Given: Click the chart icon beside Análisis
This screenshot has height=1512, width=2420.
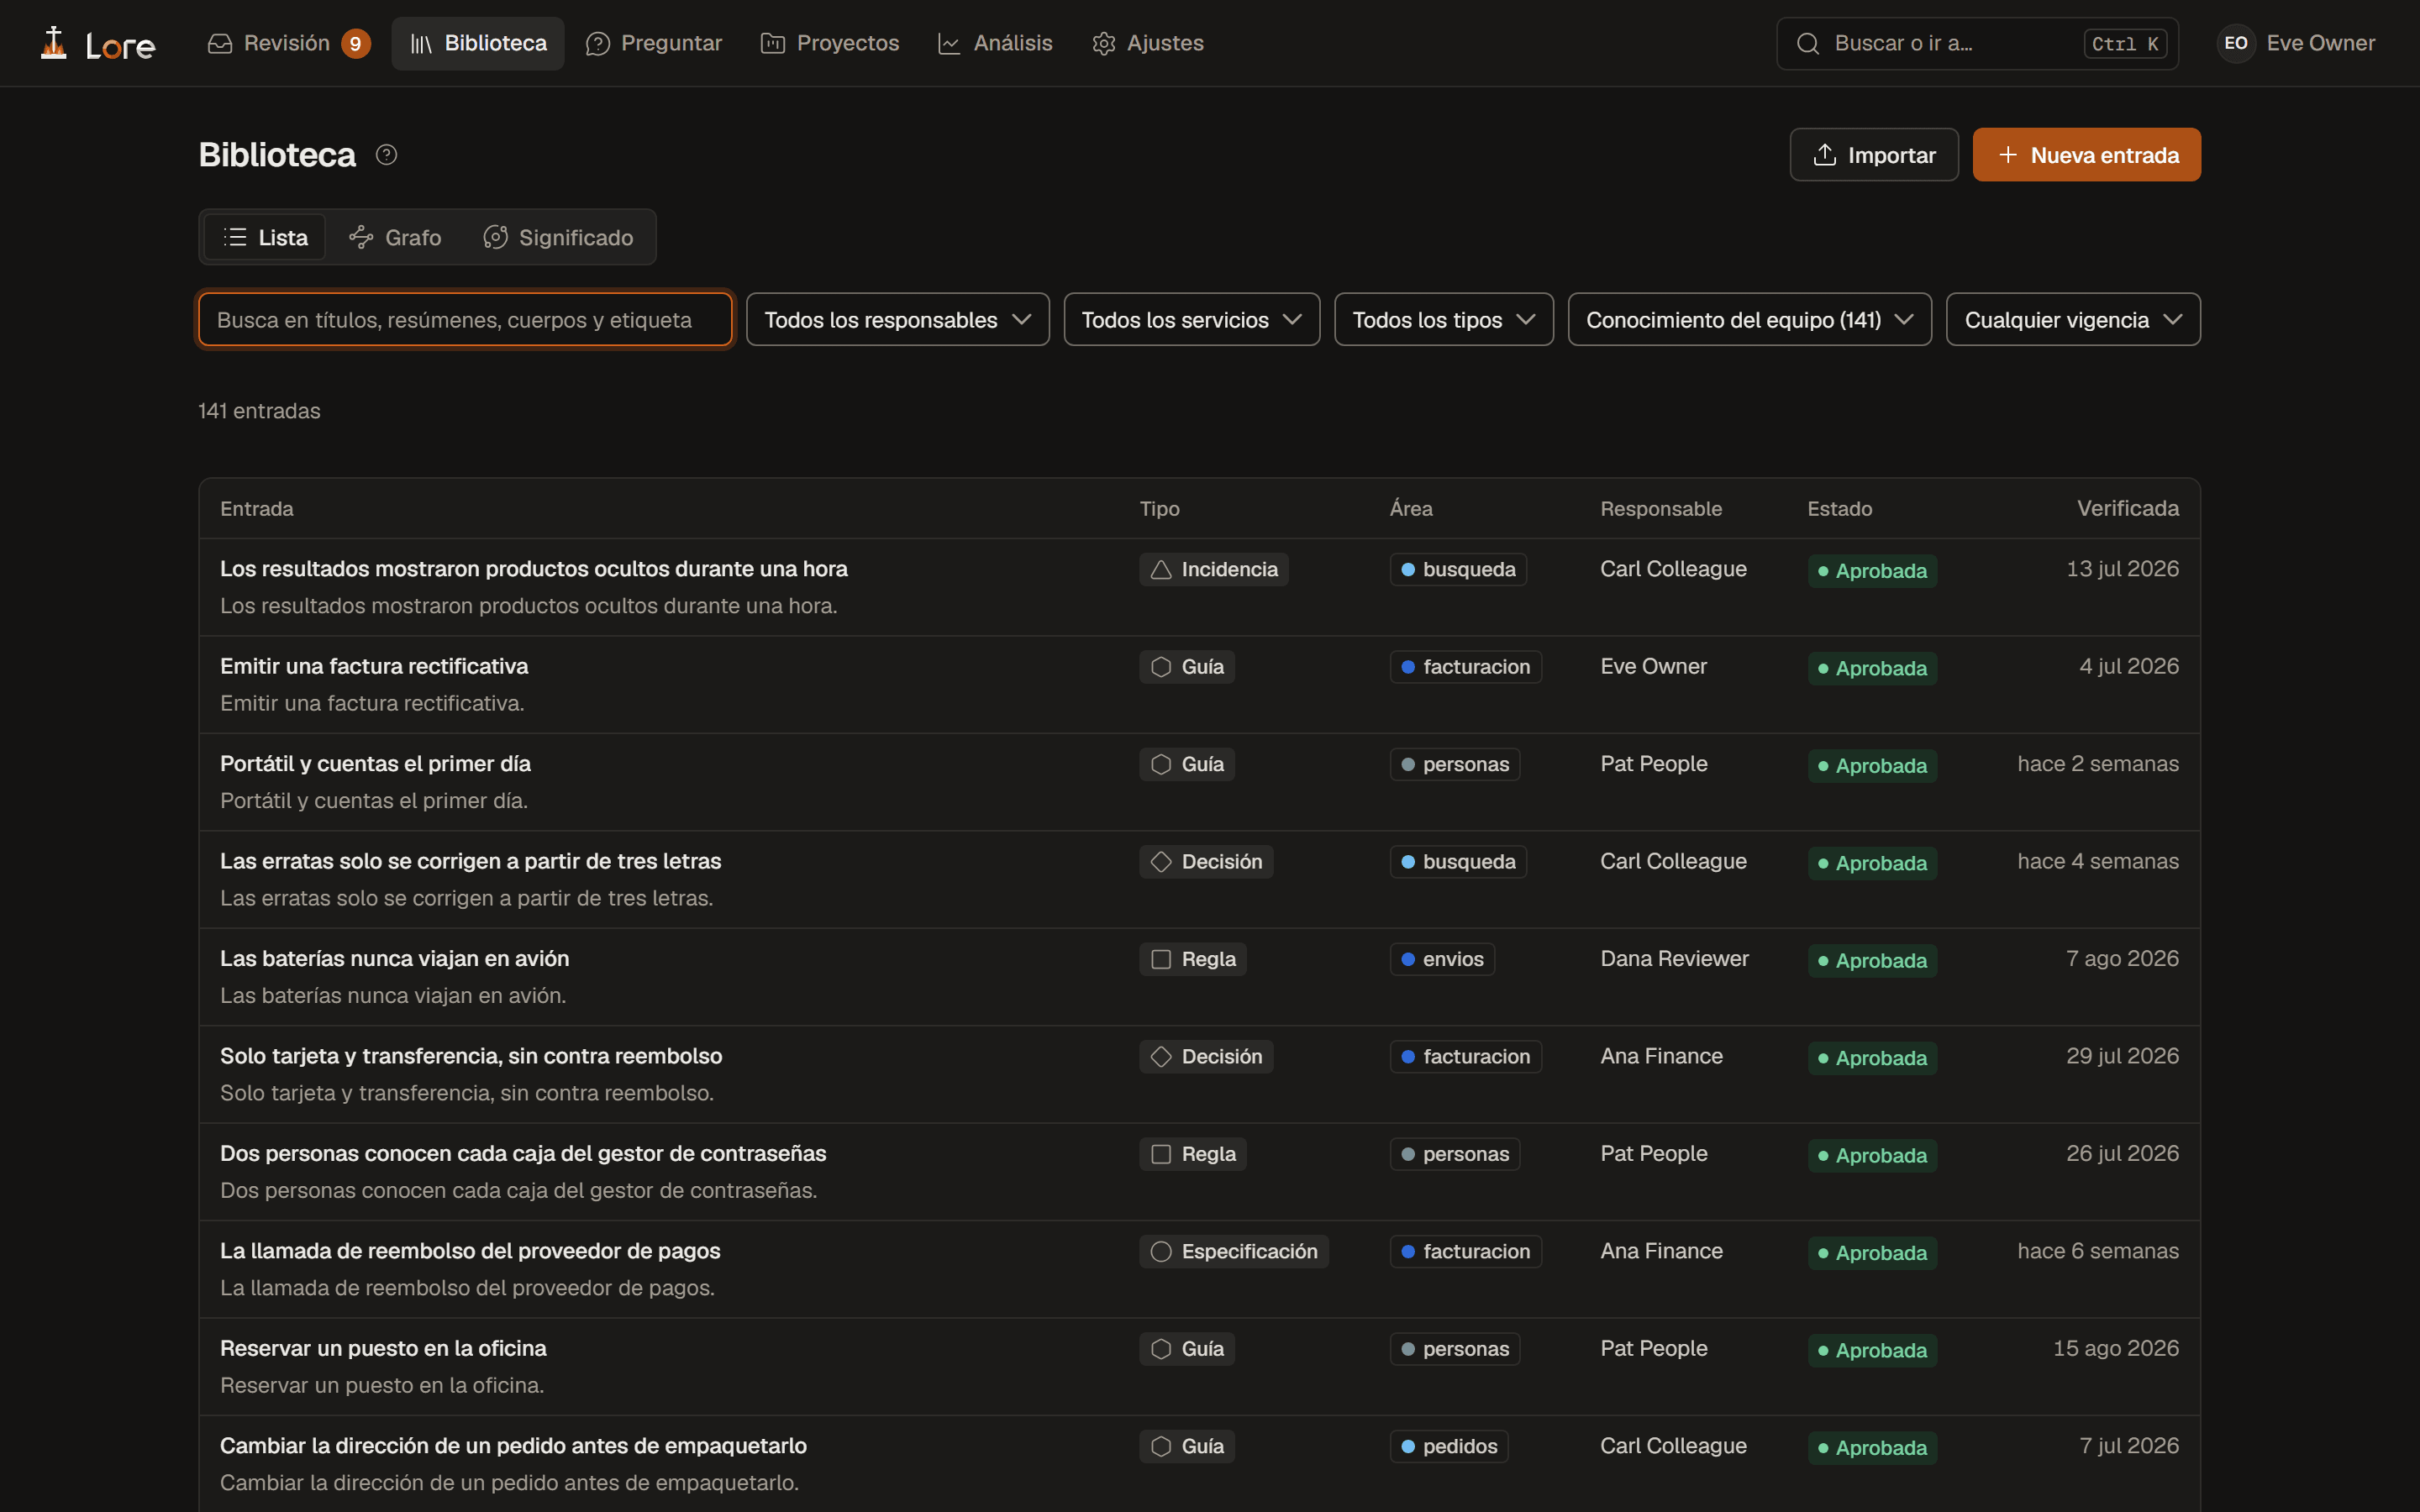Looking at the screenshot, I should click(x=949, y=43).
